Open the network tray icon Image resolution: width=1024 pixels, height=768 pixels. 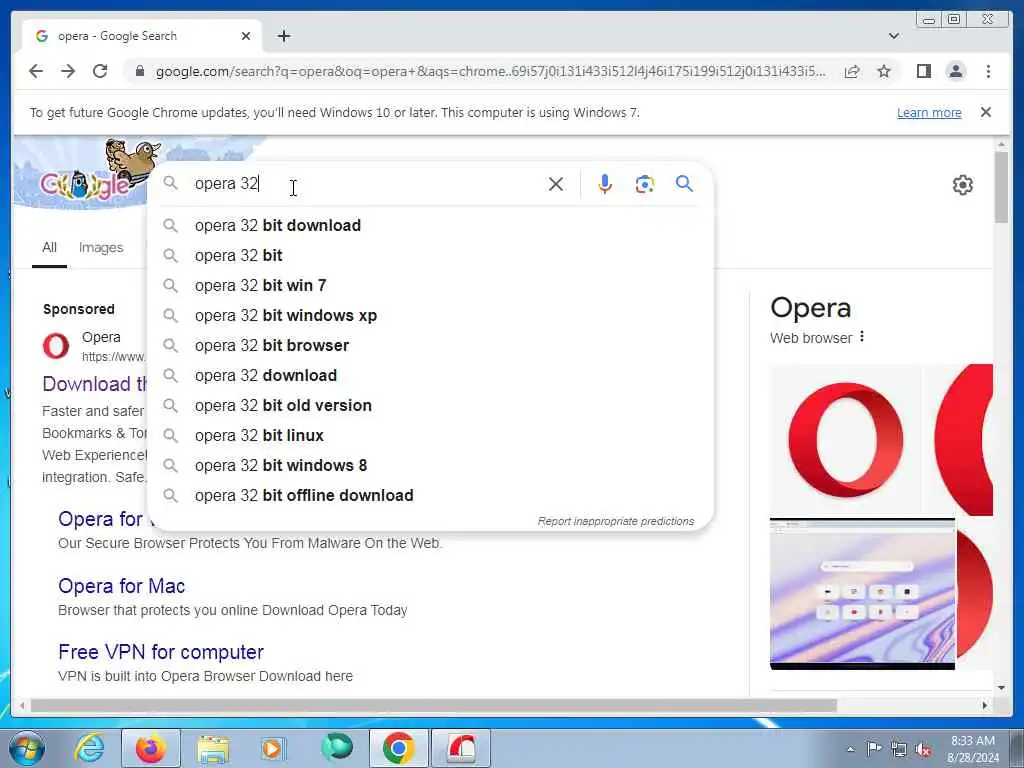899,749
